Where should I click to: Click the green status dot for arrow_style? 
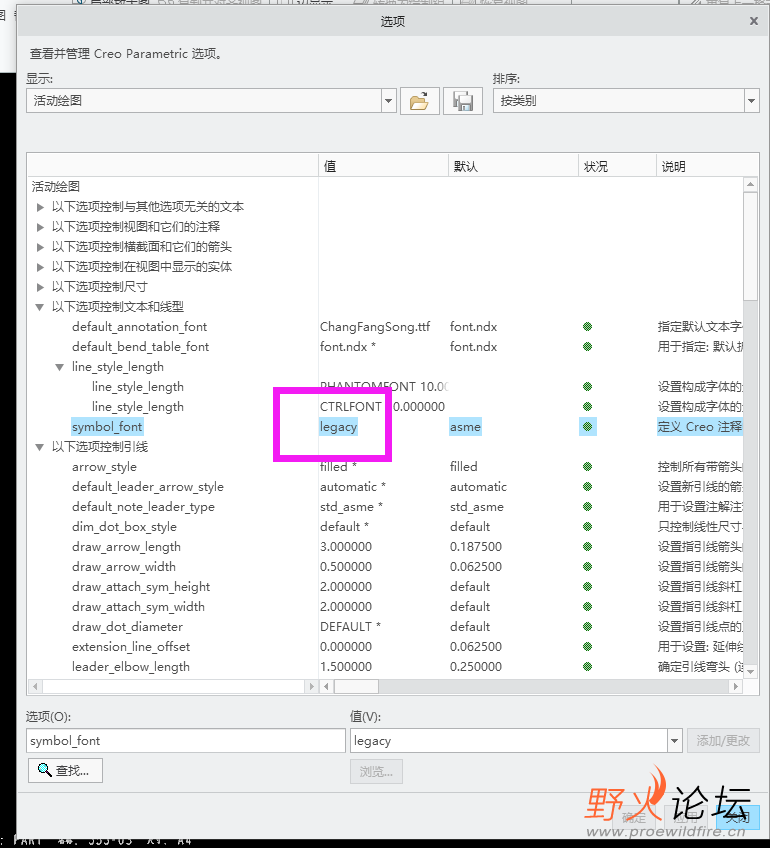587,467
